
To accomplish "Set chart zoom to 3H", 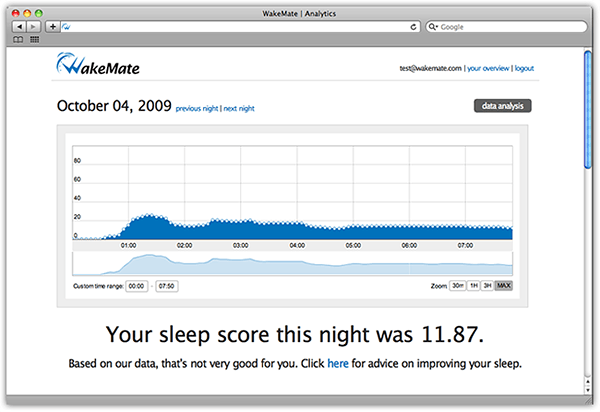I will coord(487,285).
